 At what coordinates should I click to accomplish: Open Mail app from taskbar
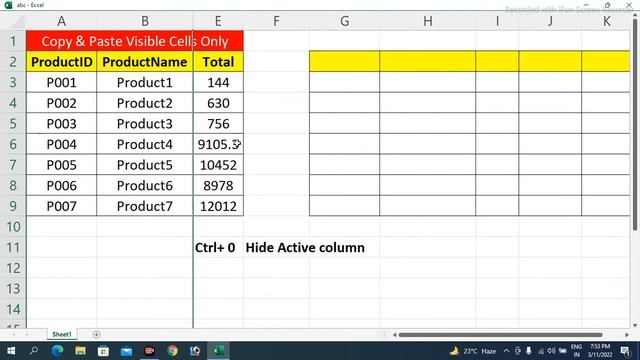126,351
